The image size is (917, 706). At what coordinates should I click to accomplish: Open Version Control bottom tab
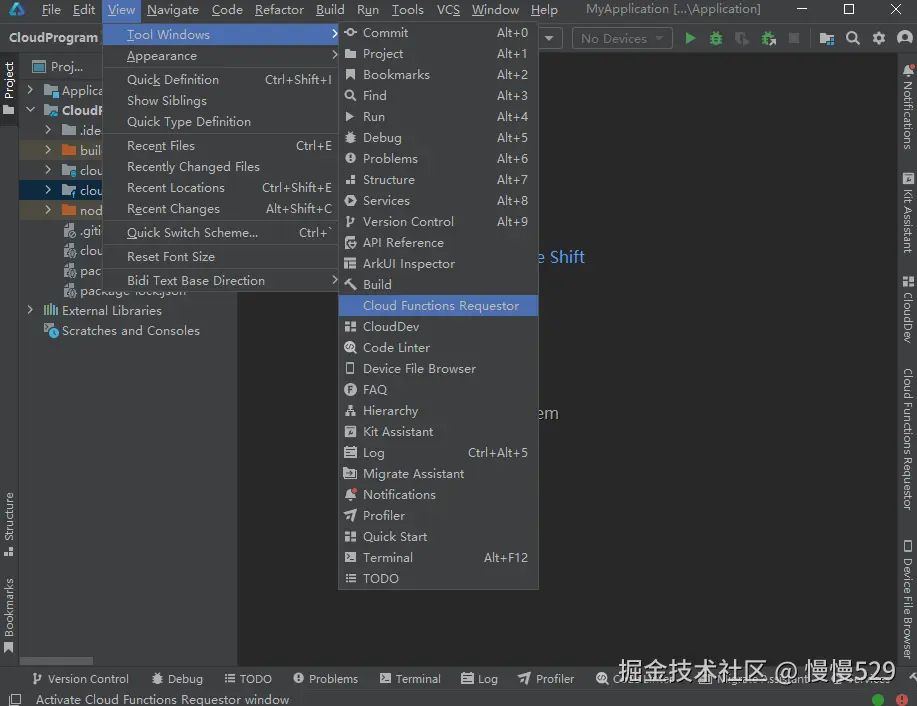(x=81, y=679)
